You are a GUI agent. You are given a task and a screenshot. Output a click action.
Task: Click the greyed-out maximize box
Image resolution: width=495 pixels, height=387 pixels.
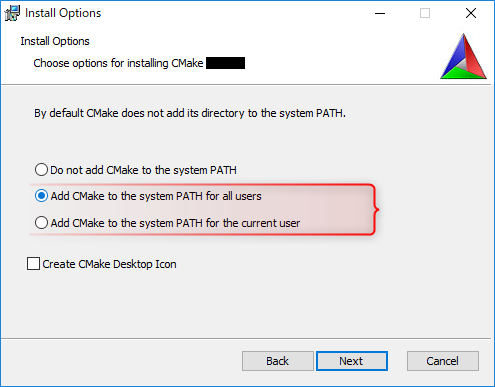[425, 13]
